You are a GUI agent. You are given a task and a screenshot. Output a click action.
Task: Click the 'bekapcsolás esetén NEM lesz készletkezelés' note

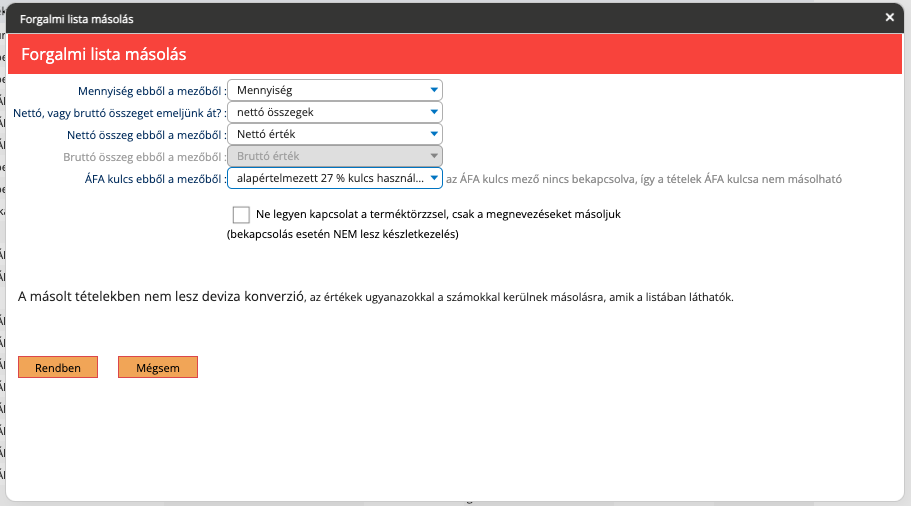click(343, 235)
